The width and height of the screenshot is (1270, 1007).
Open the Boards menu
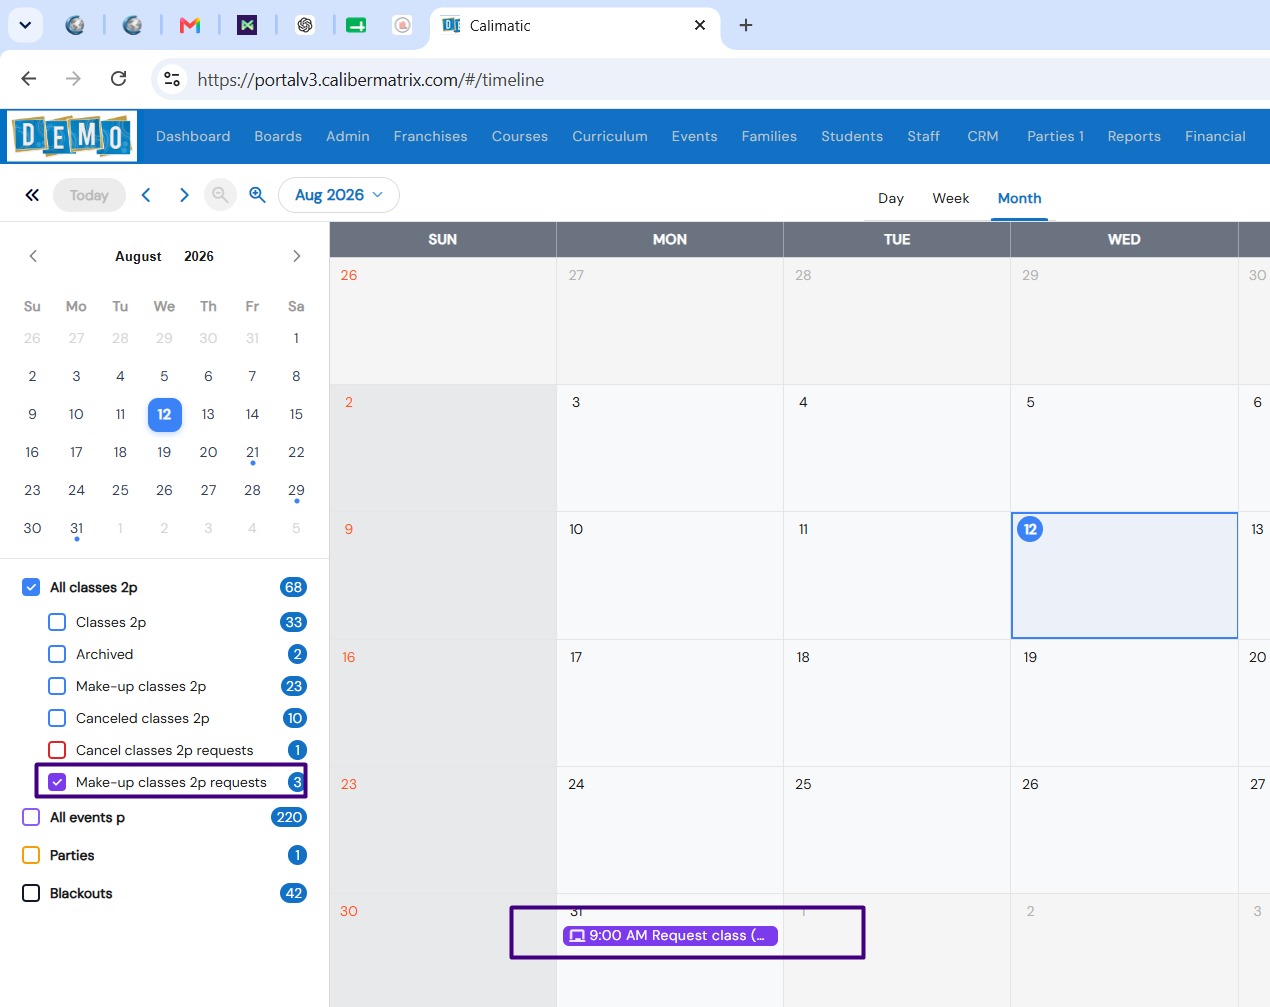[x=278, y=136]
